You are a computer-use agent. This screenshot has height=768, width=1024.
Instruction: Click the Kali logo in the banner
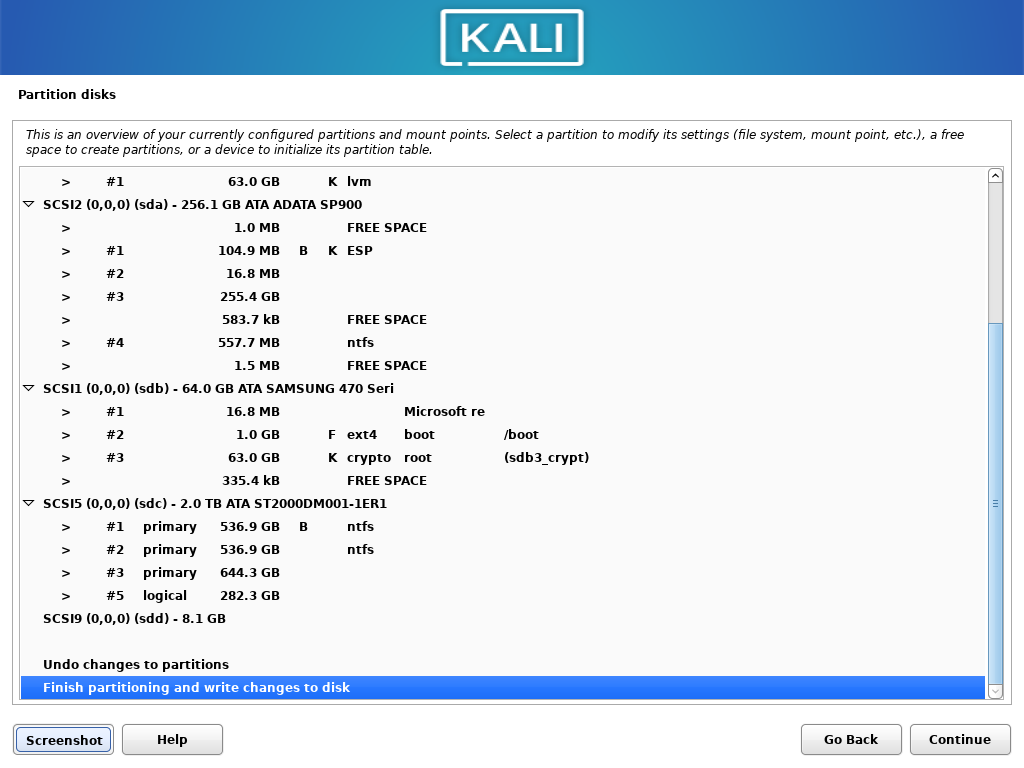click(512, 38)
